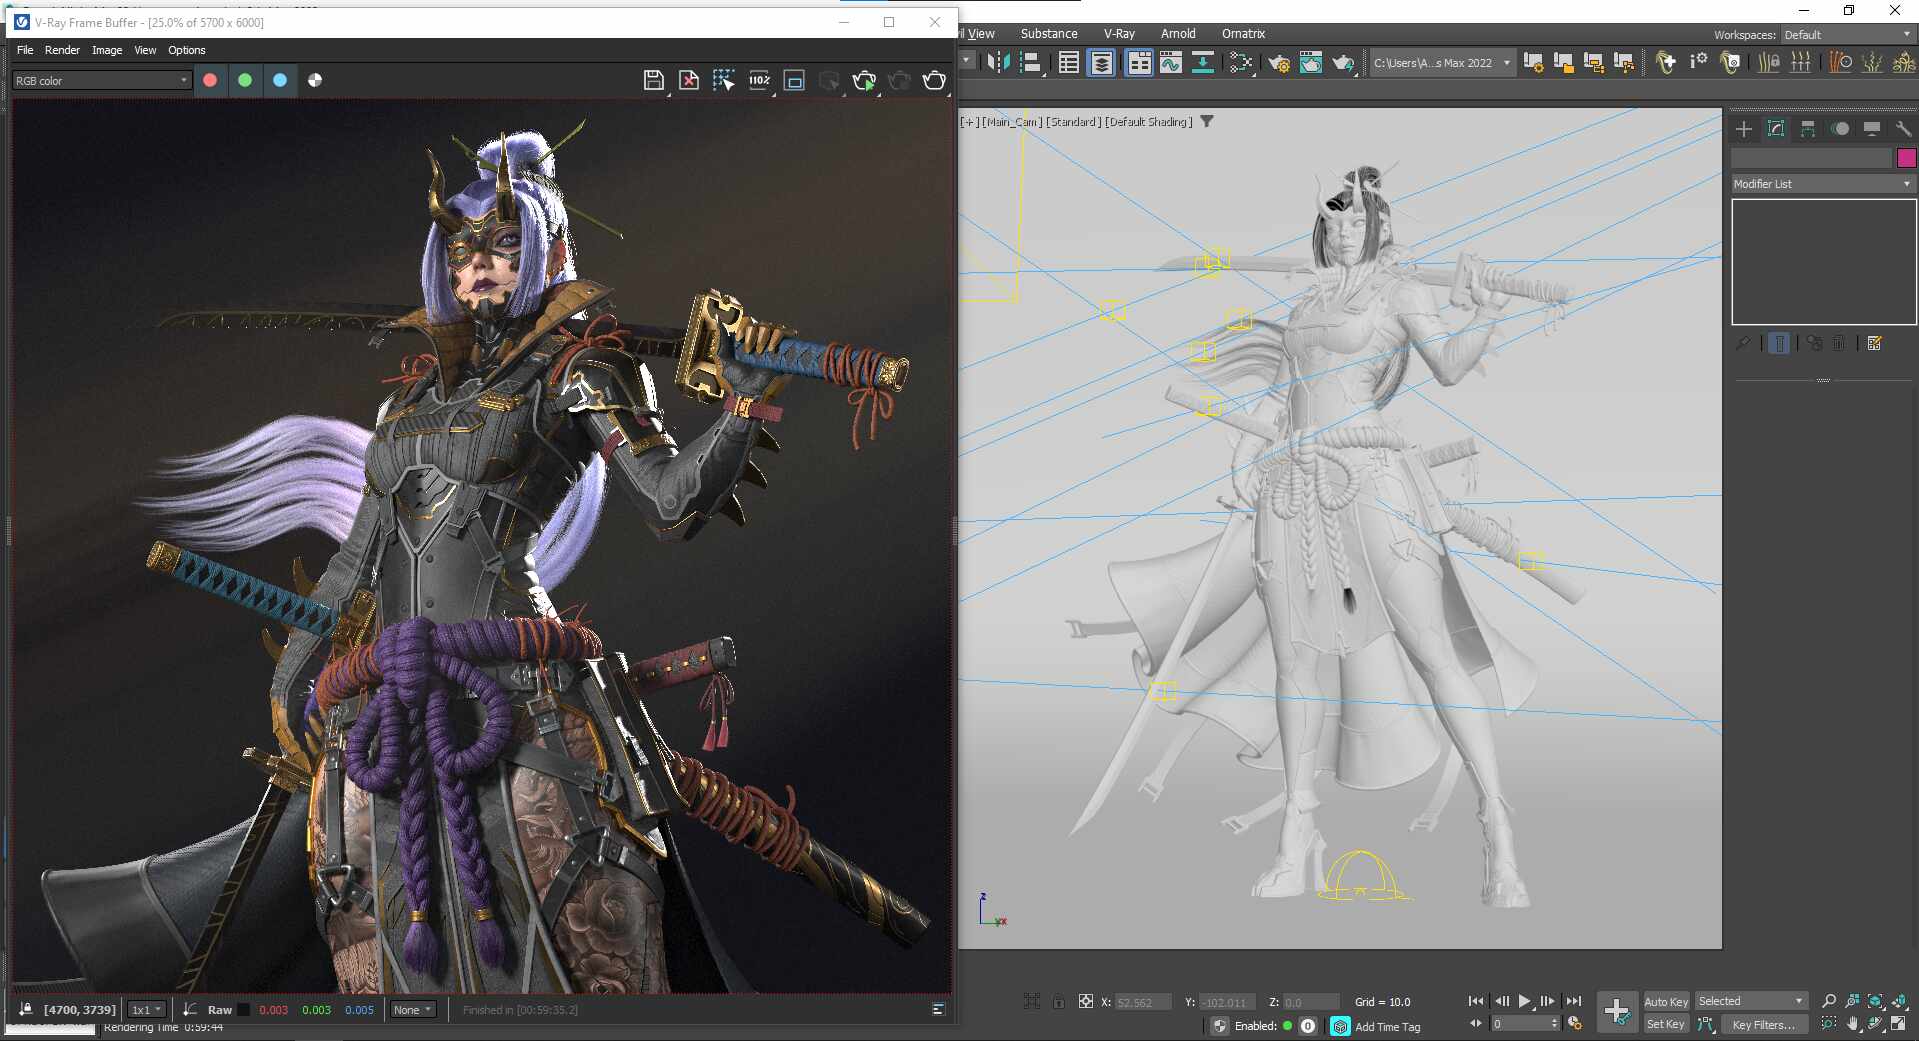This screenshot has height=1041, width=1919.
Task: Click the Zoom Extents All icon
Action: click(1898, 1001)
